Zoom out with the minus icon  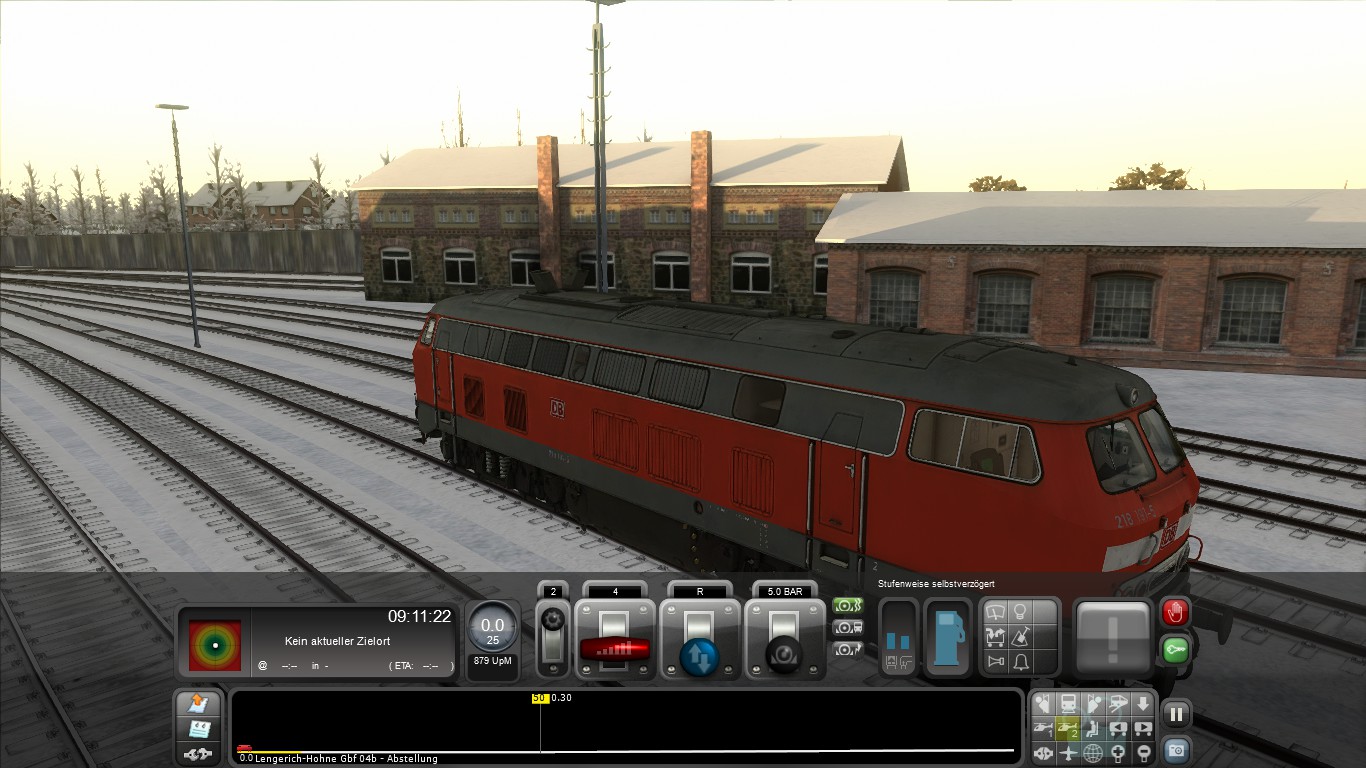(1143, 752)
